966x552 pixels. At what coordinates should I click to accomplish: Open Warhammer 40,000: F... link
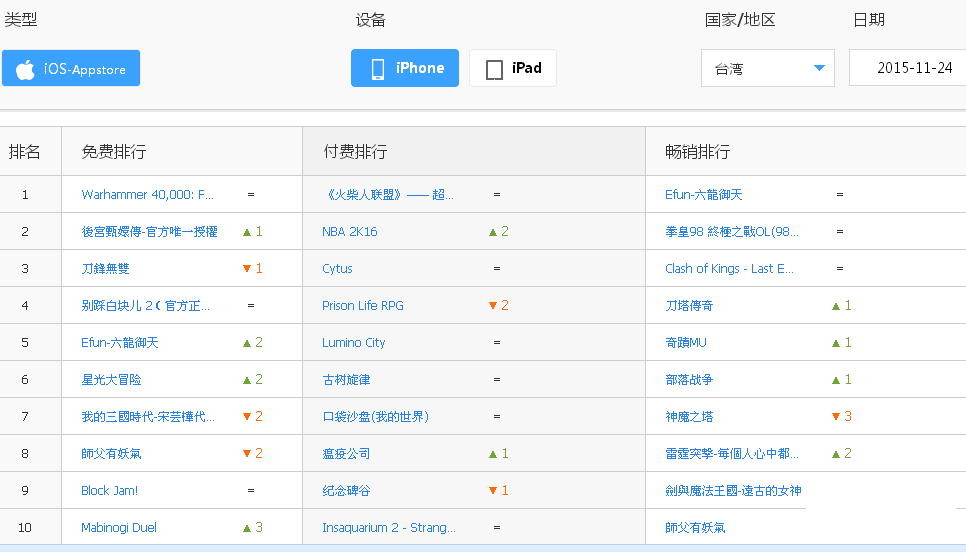pyautogui.click(x=147, y=195)
